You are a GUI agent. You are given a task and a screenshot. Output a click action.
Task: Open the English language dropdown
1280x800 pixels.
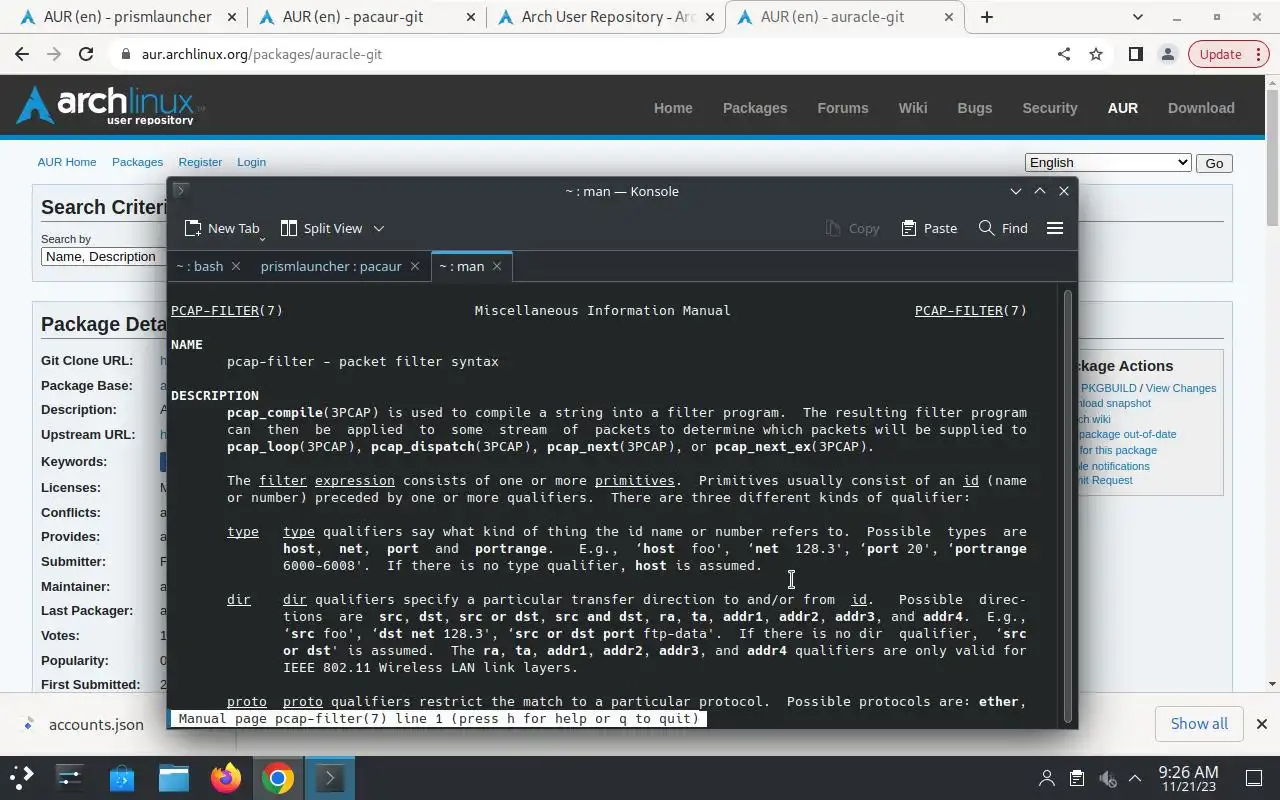click(x=1108, y=163)
